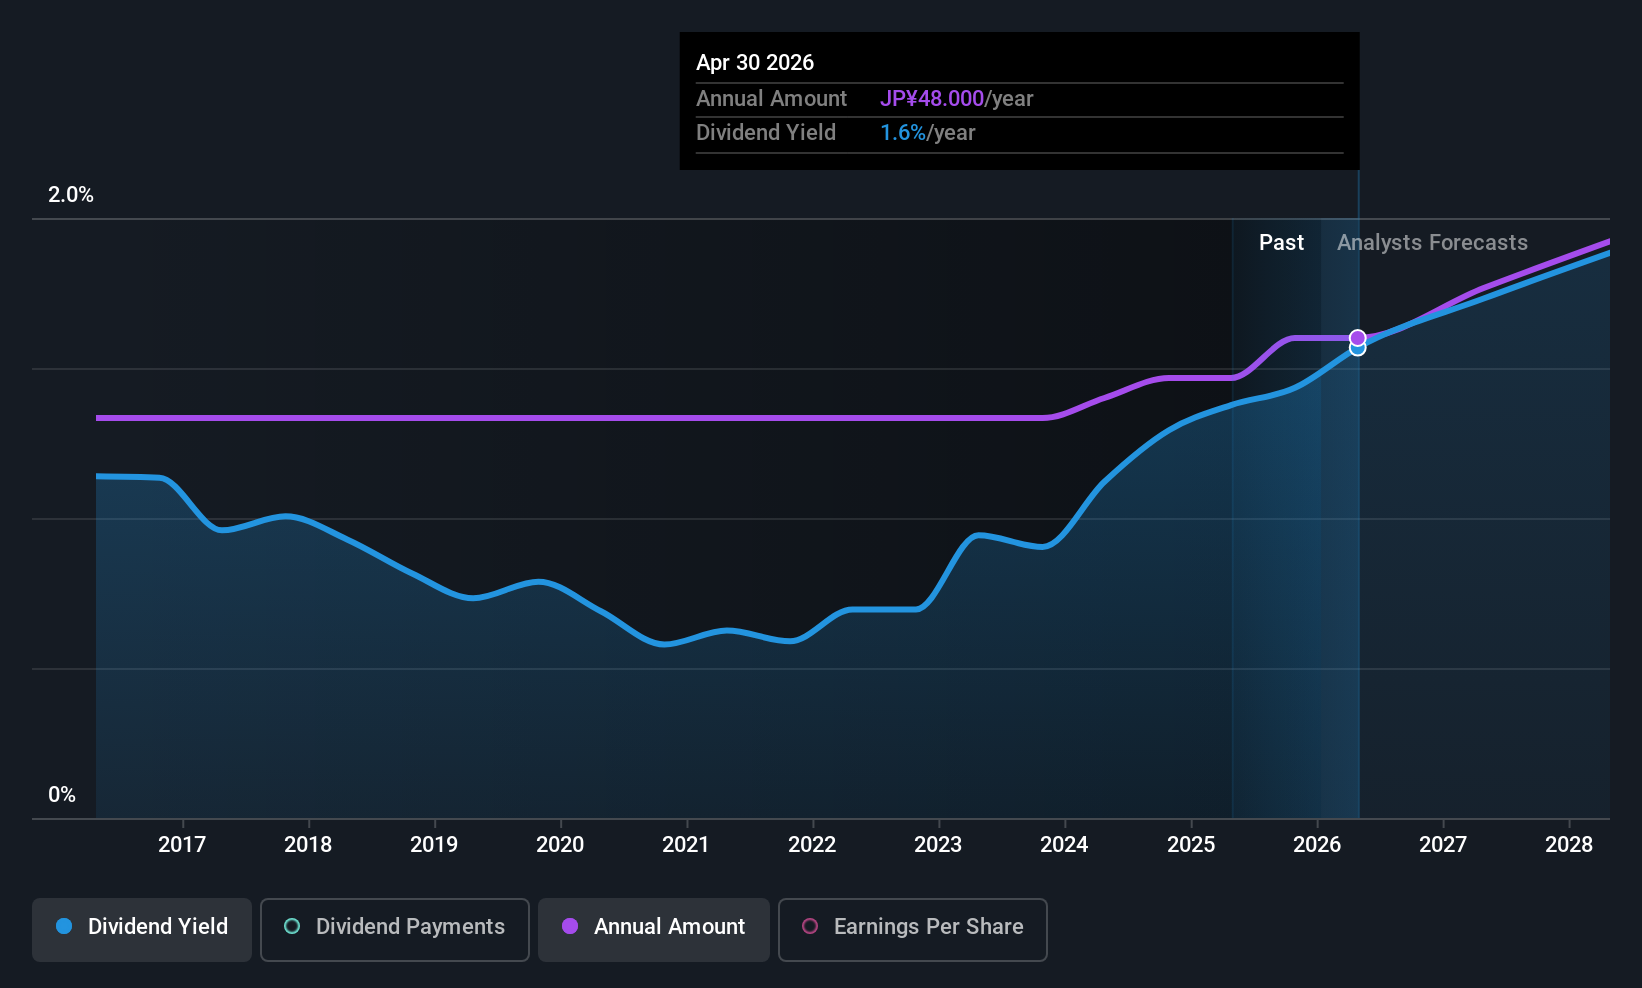Screen dimensions: 1642x988
Task: Click the purple Annual Amount legend dot
Action: coord(570,926)
